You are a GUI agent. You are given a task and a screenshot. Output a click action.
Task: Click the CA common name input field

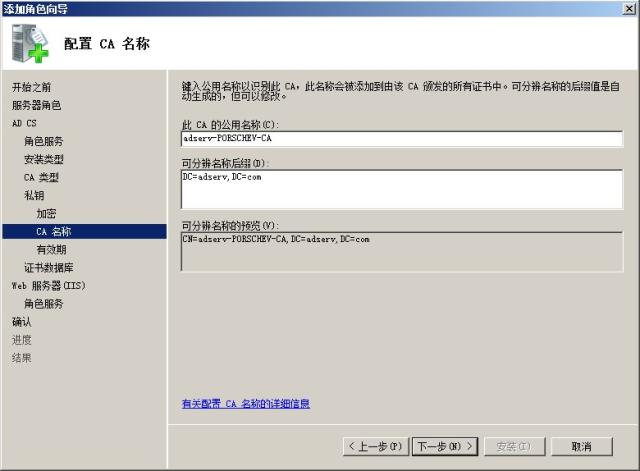point(402,139)
